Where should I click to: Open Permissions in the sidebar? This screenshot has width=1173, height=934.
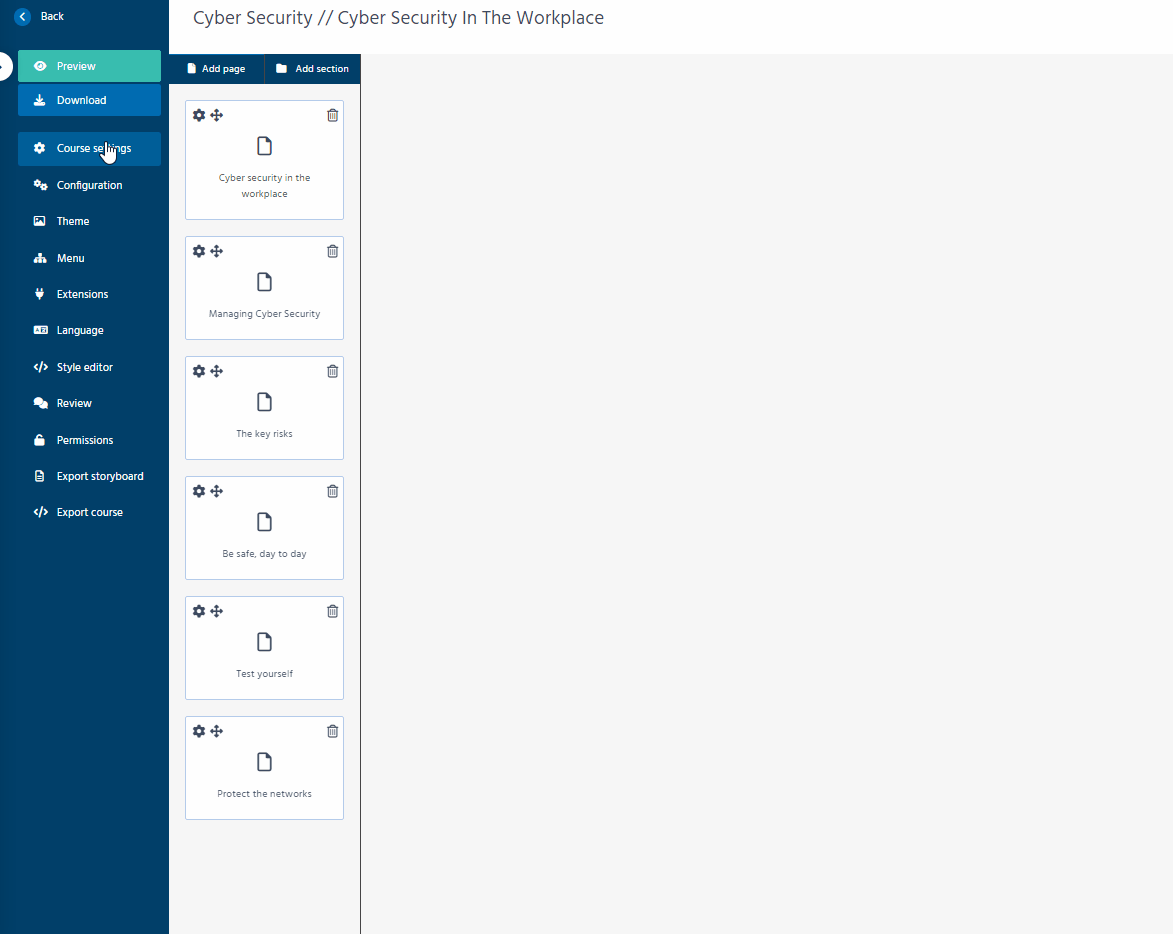pyautogui.click(x=84, y=440)
